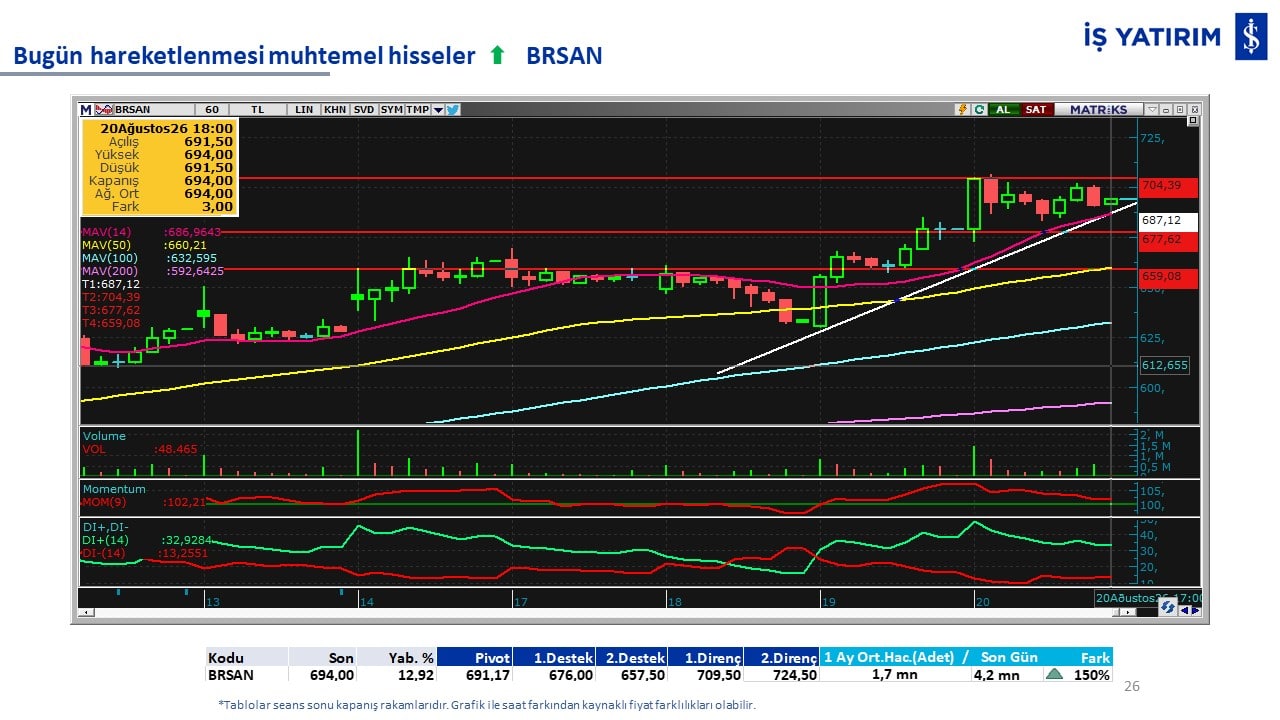Toggle the SYM button in toolbar
1280x720 pixels.
click(x=391, y=110)
